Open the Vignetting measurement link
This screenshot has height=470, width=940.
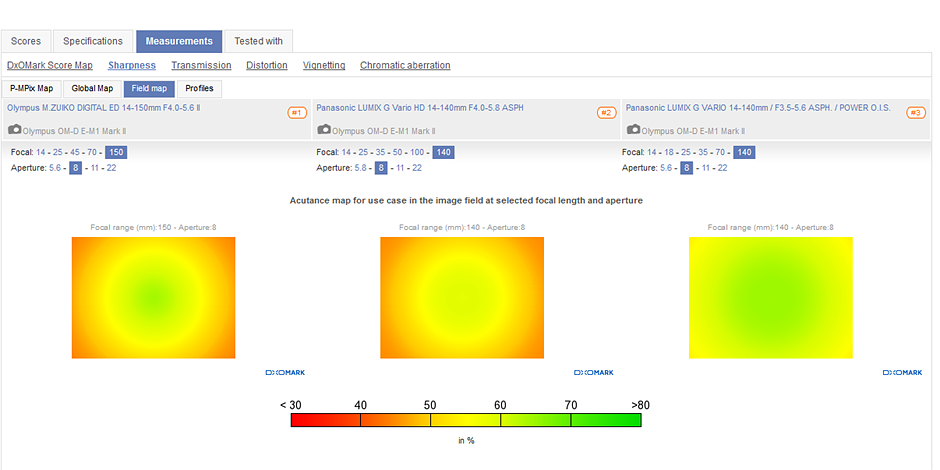coord(324,65)
